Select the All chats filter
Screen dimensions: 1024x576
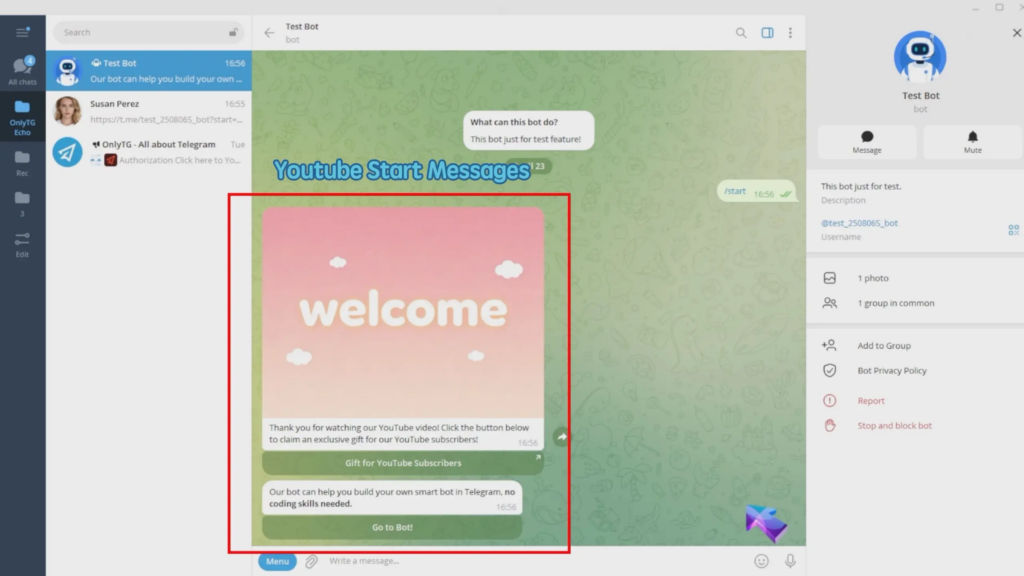tap(22, 68)
